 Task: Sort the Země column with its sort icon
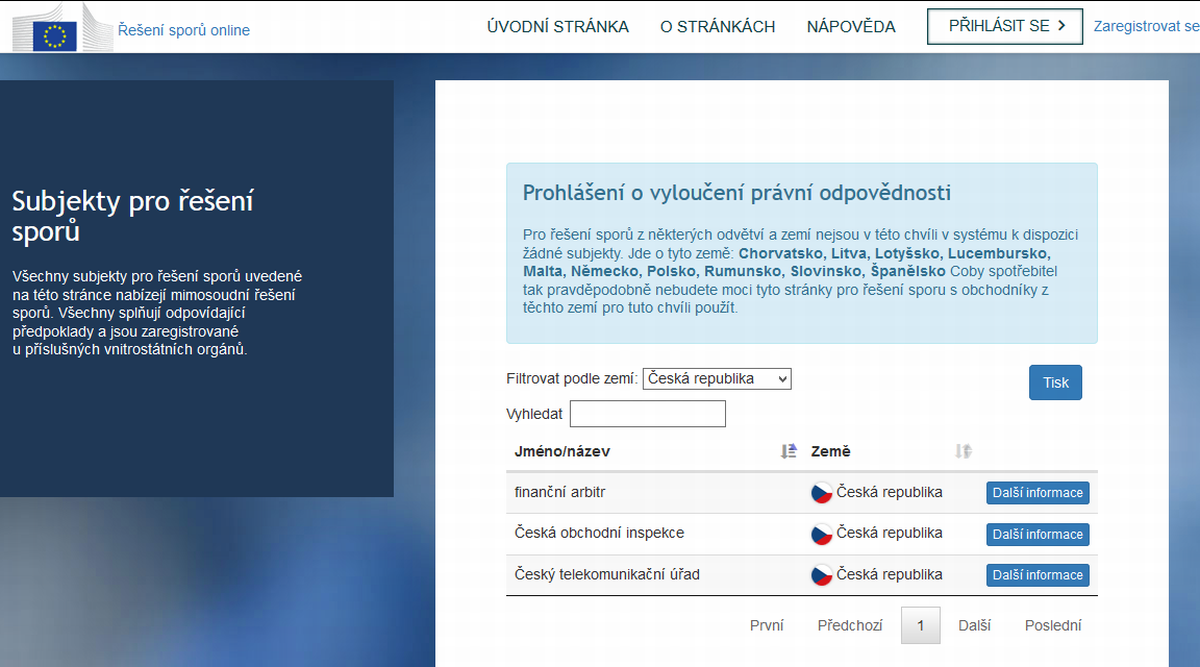tap(962, 451)
